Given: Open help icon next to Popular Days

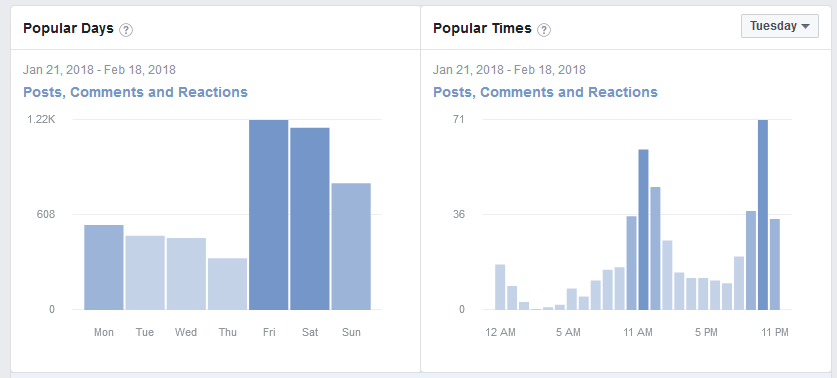Looking at the screenshot, I should tap(126, 30).
